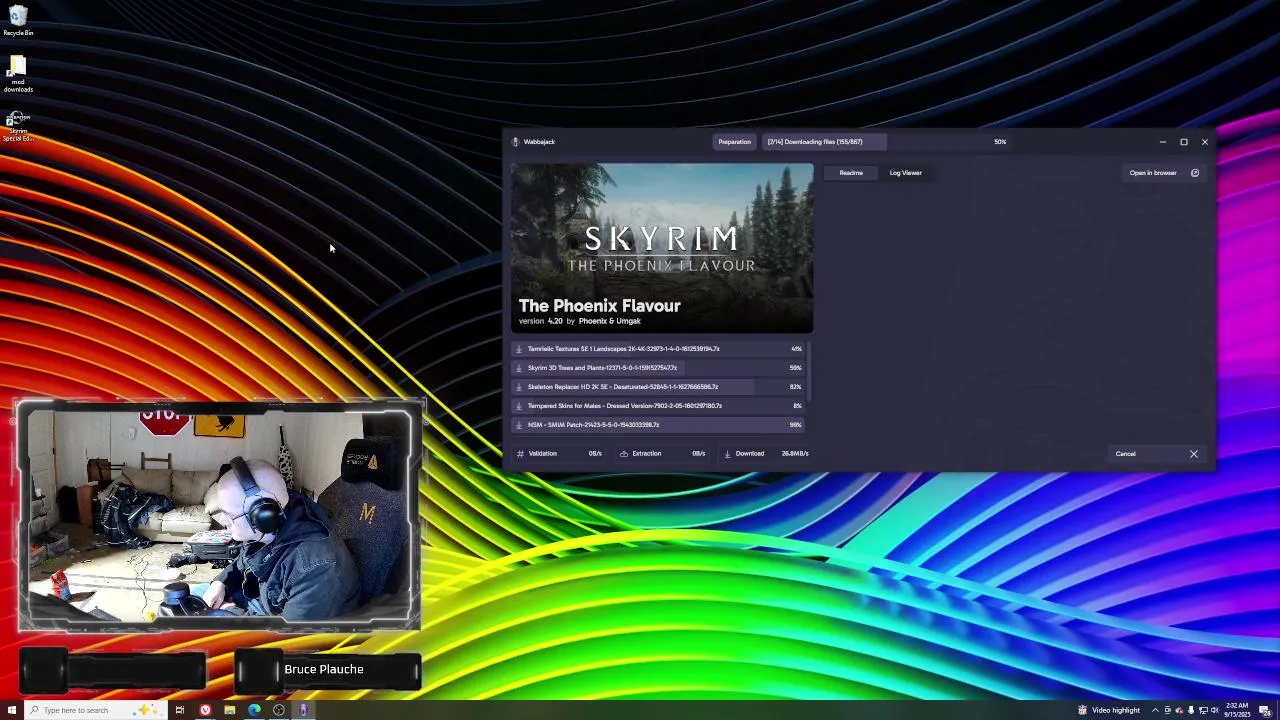1280x720 pixels.
Task: Open the Skyrim Special Edition desktop shortcut
Action: (18, 126)
